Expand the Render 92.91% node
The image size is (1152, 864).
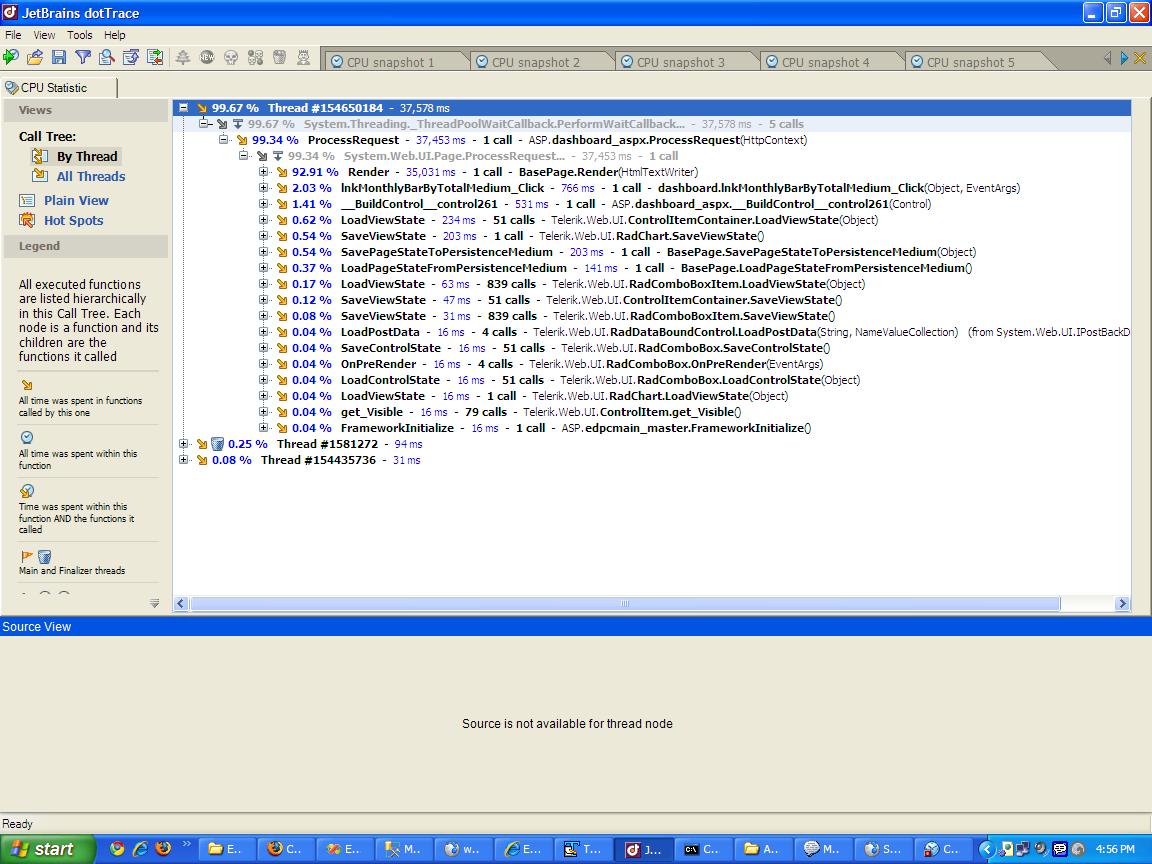(x=263, y=172)
